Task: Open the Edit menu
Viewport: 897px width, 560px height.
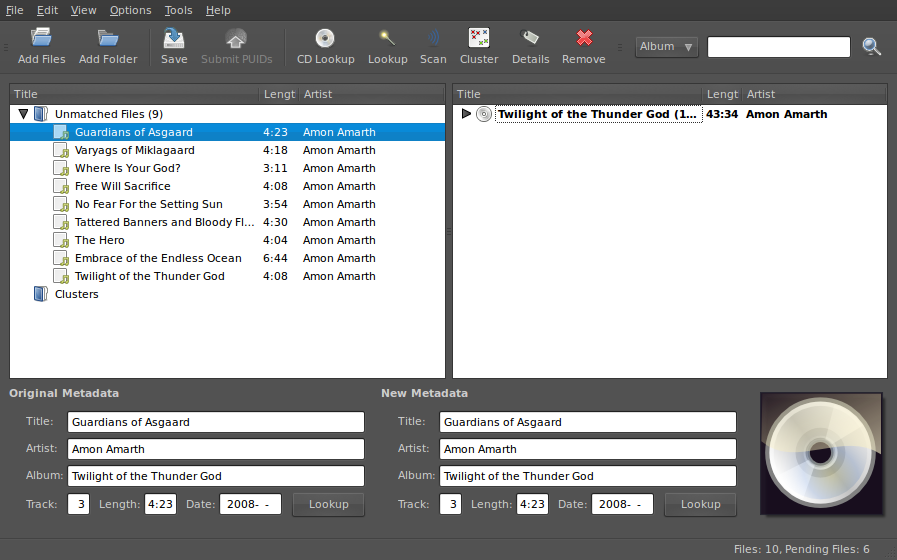Action: coord(47,10)
